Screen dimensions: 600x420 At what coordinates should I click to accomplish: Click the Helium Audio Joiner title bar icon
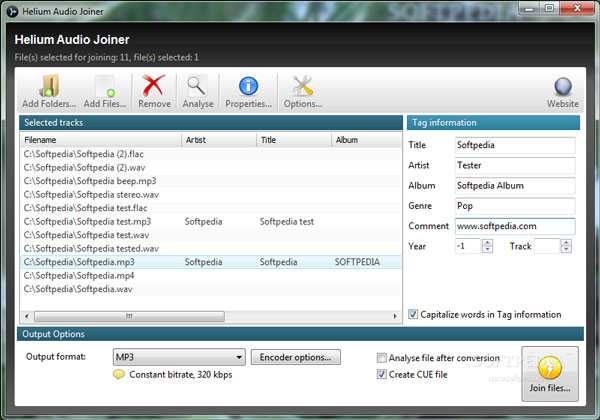pyautogui.click(x=12, y=11)
